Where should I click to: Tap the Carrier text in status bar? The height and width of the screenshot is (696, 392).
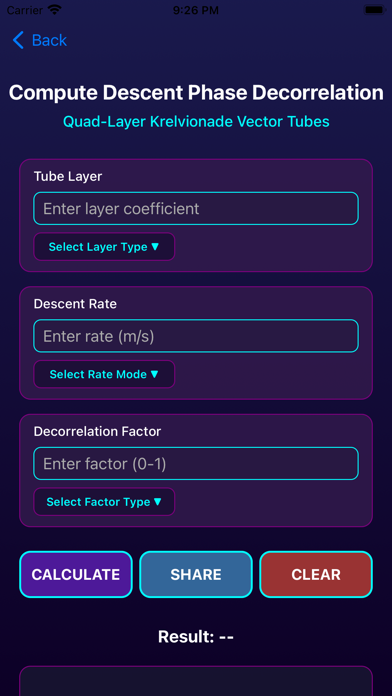[x=24, y=10]
